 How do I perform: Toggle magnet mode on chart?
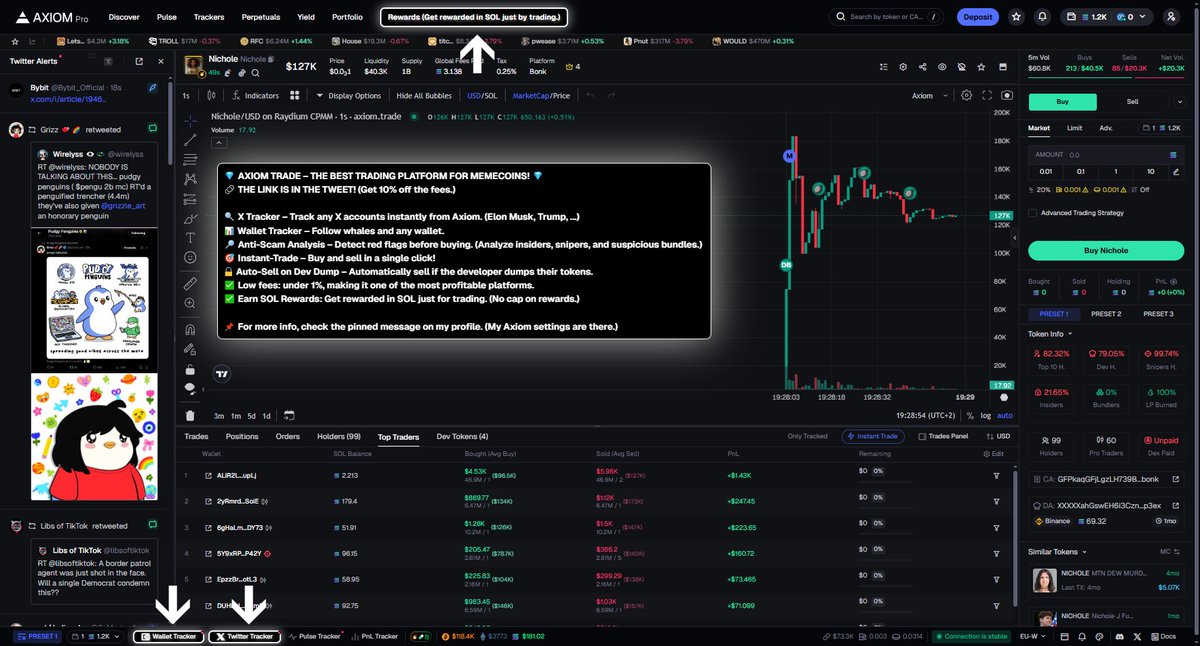click(x=190, y=330)
